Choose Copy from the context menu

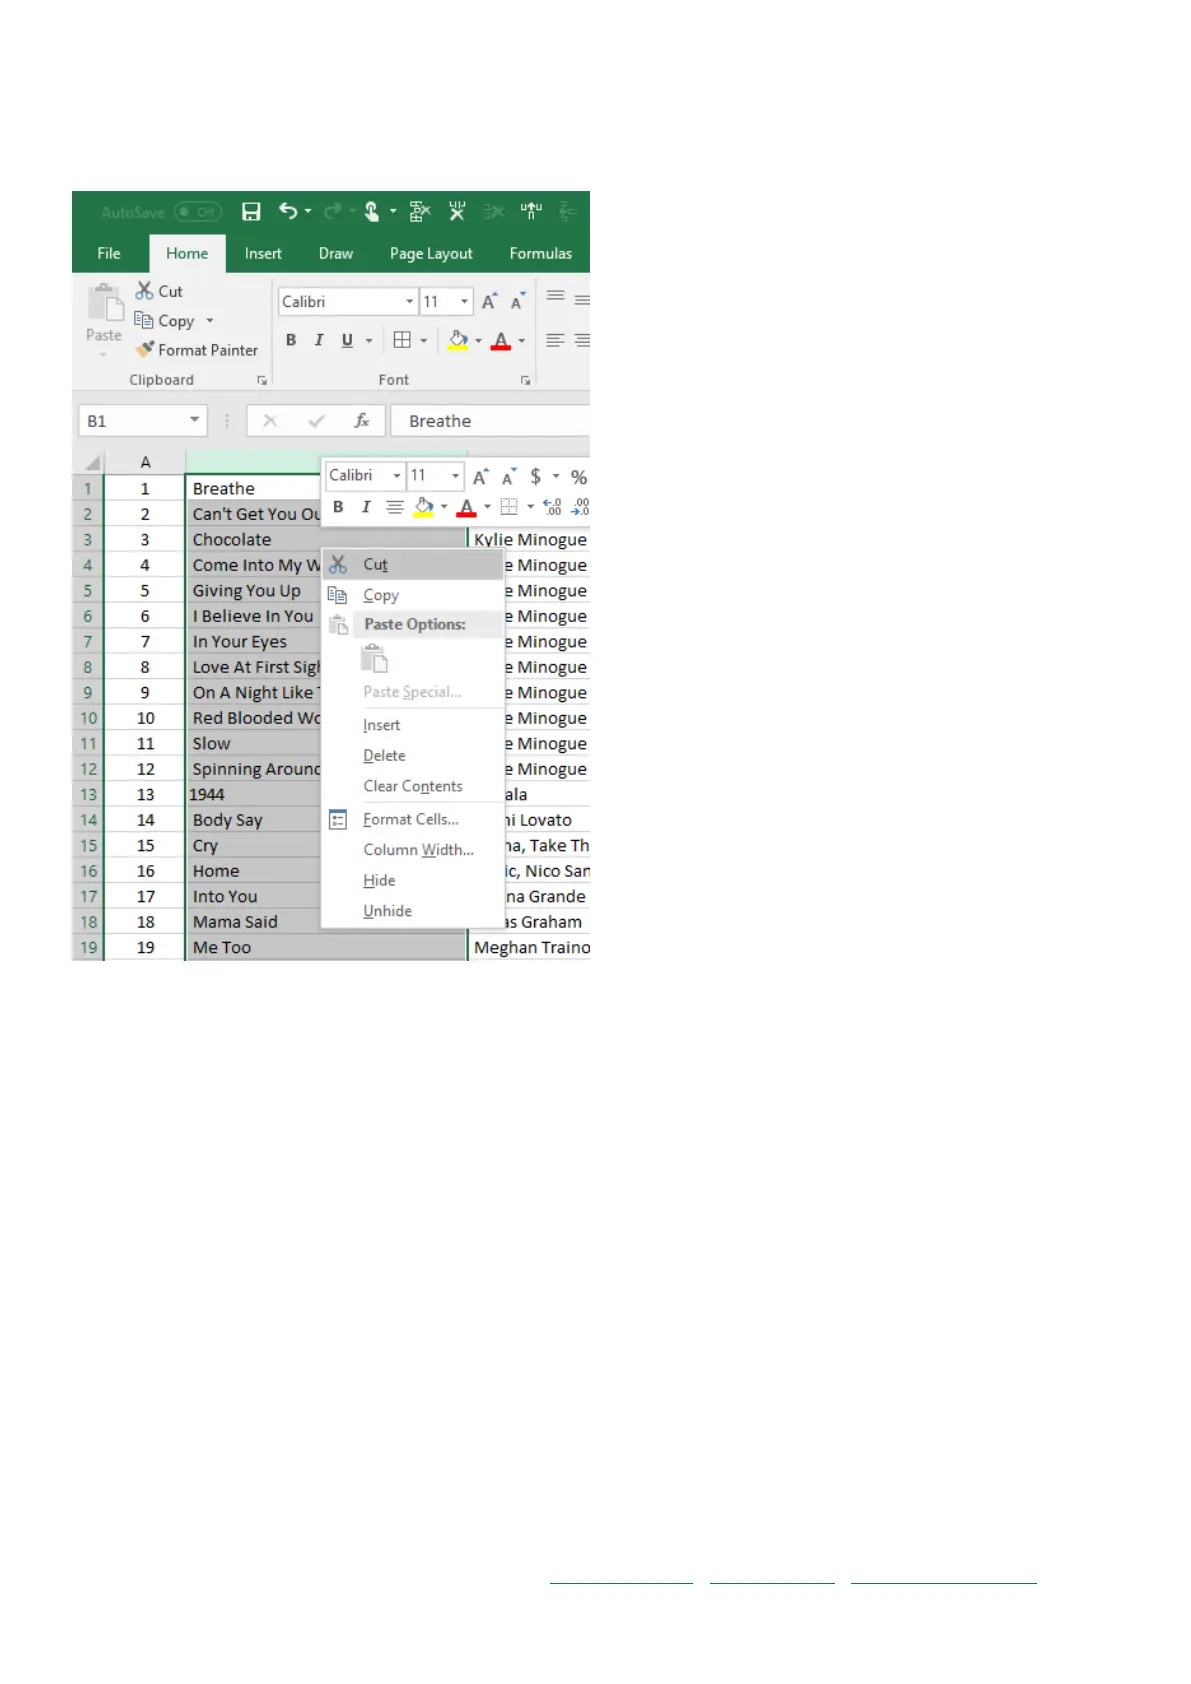(x=414, y=595)
